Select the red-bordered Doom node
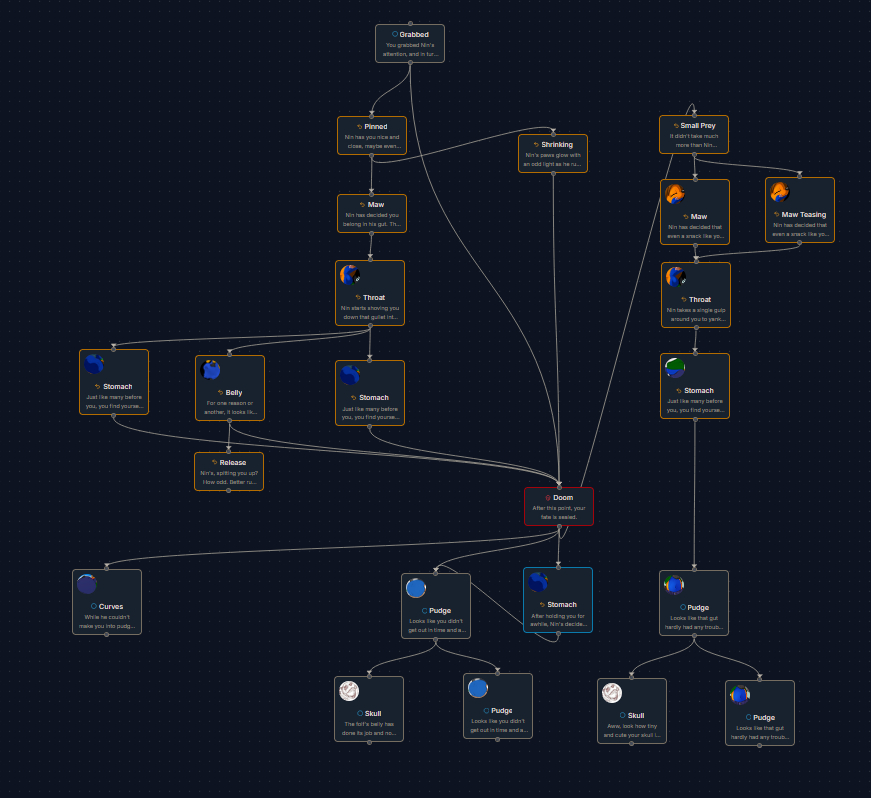Viewport: 871px width, 798px height. coord(558,506)
